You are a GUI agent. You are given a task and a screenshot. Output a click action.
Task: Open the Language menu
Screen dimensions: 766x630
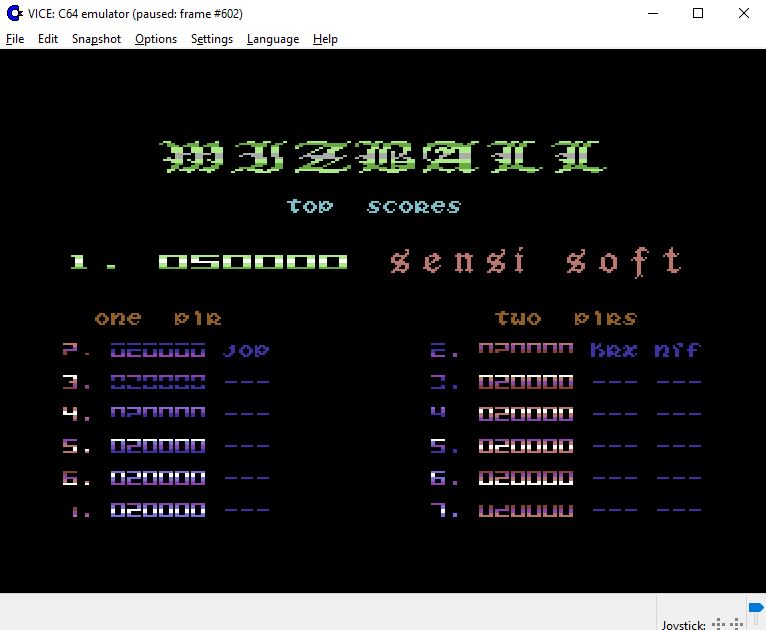[273, 39]
